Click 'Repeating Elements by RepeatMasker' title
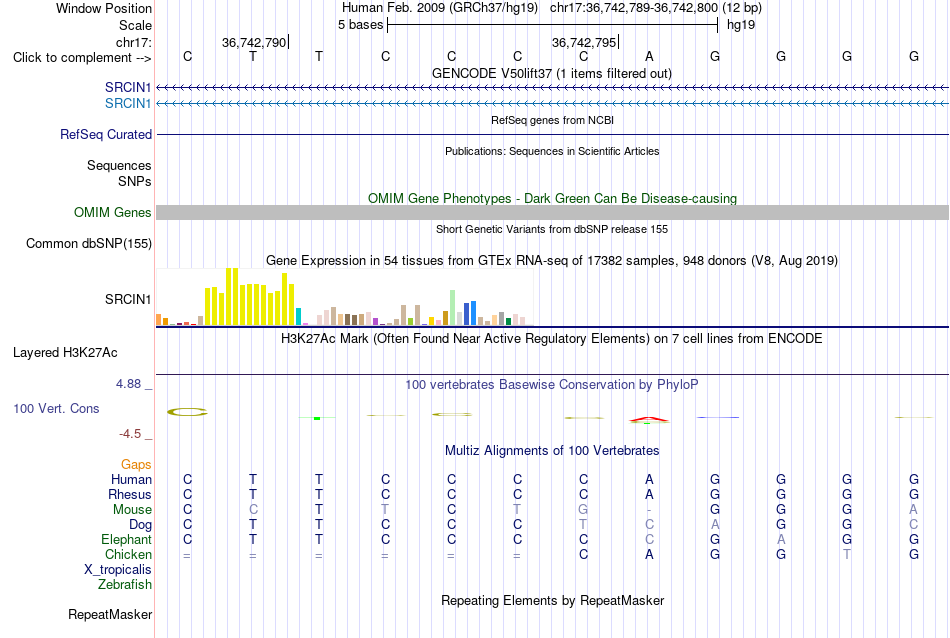The image size is (950, 638). coord(552,600)
